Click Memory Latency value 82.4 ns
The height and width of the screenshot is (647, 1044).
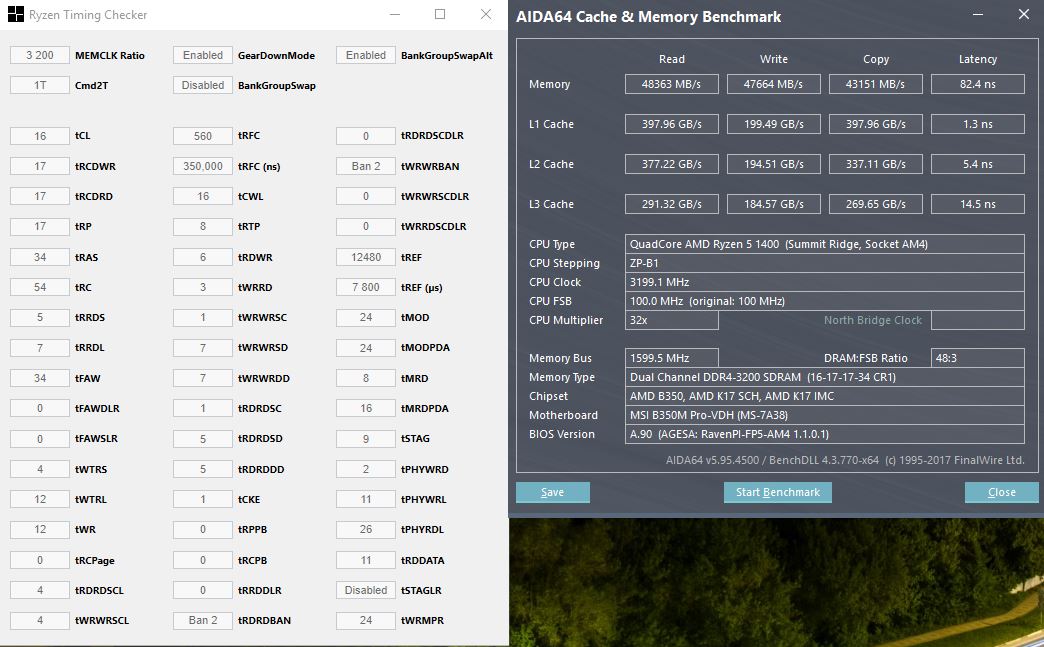click(977, 84)
